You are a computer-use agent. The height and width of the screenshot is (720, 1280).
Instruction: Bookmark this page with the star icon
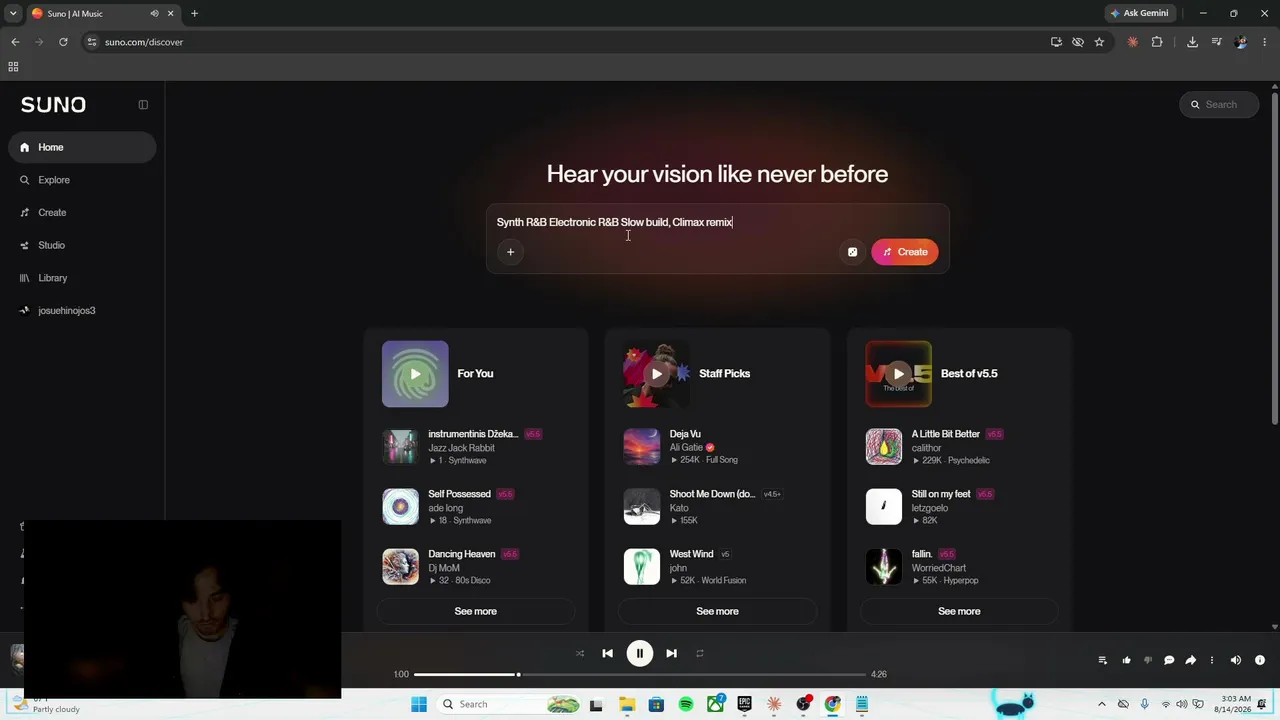coord(1099,42)
